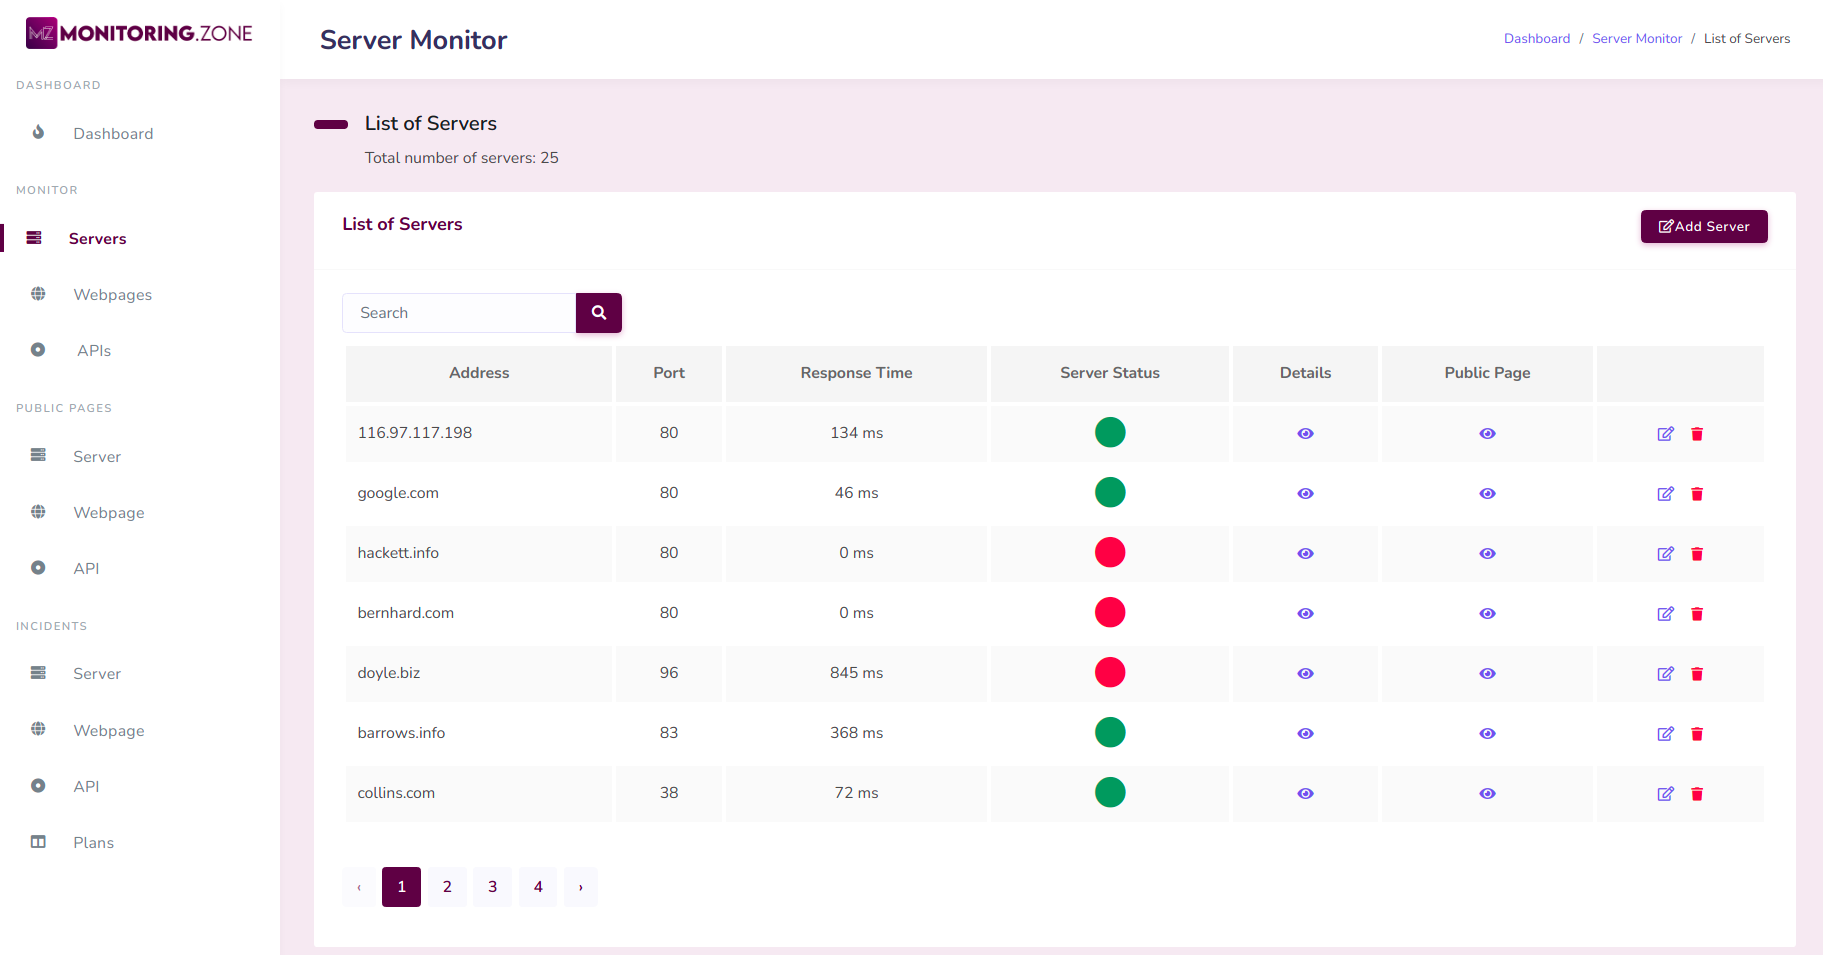Focus the Search input field

[x=459, y=313]
